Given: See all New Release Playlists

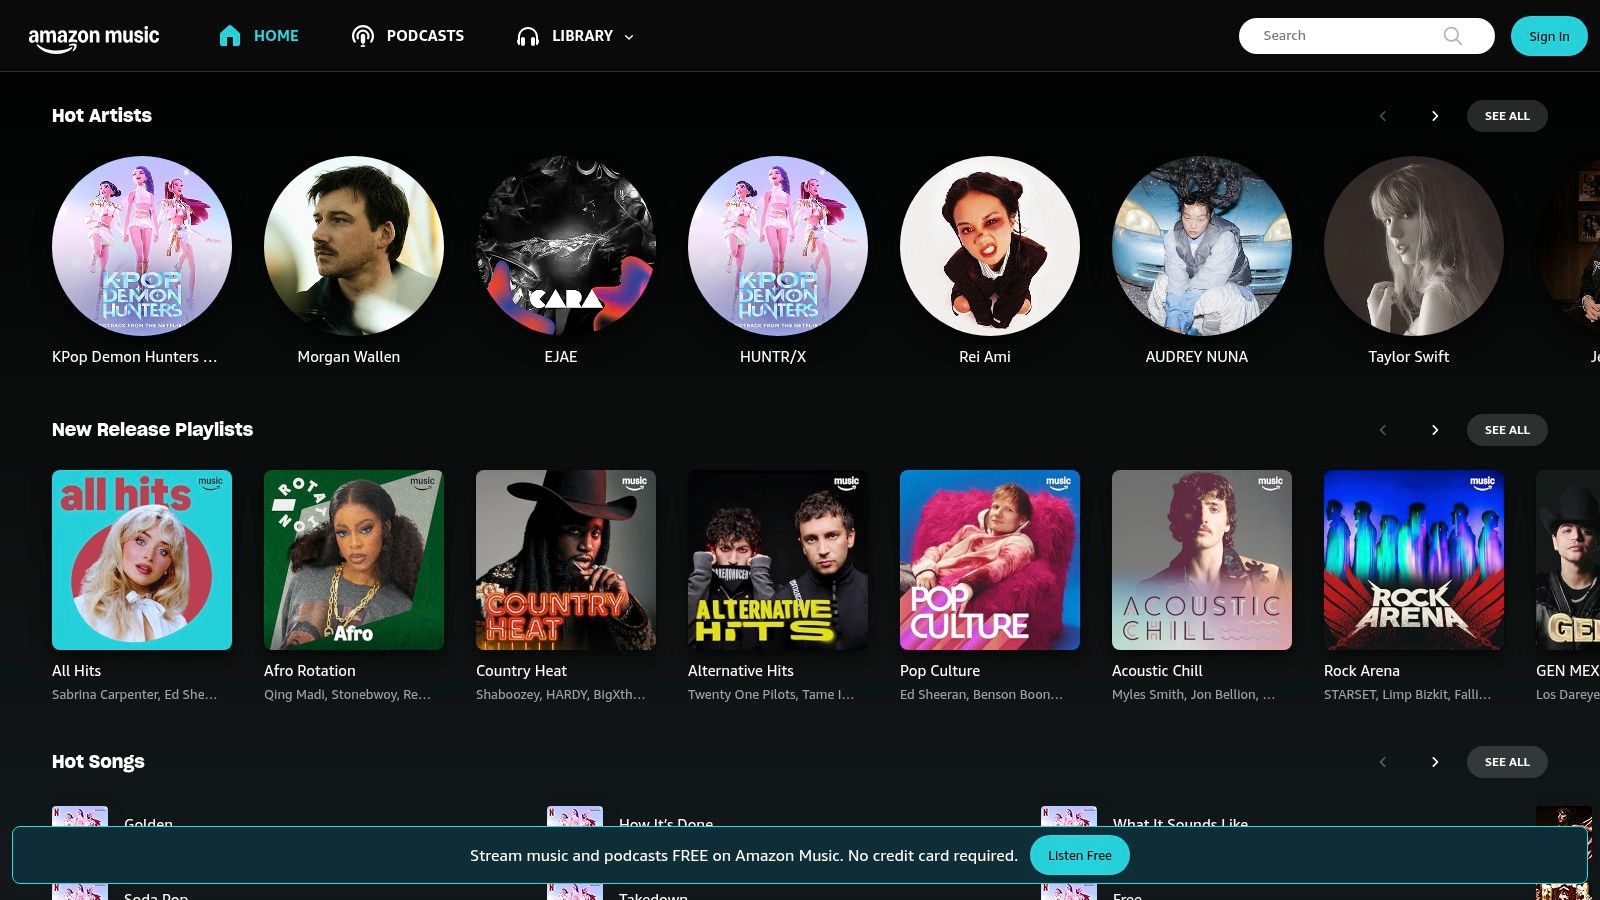Looking at the screenshot, I should (1507, 430).
